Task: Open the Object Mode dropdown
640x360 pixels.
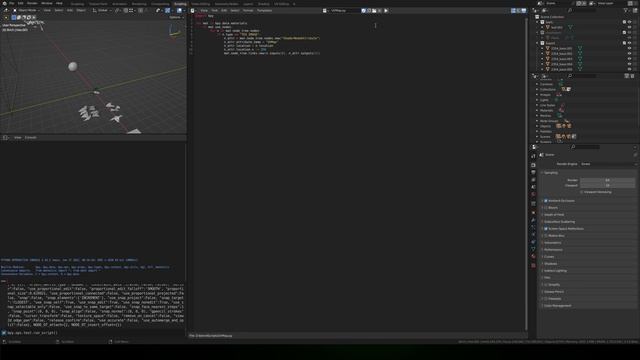Action: (27, 10)
